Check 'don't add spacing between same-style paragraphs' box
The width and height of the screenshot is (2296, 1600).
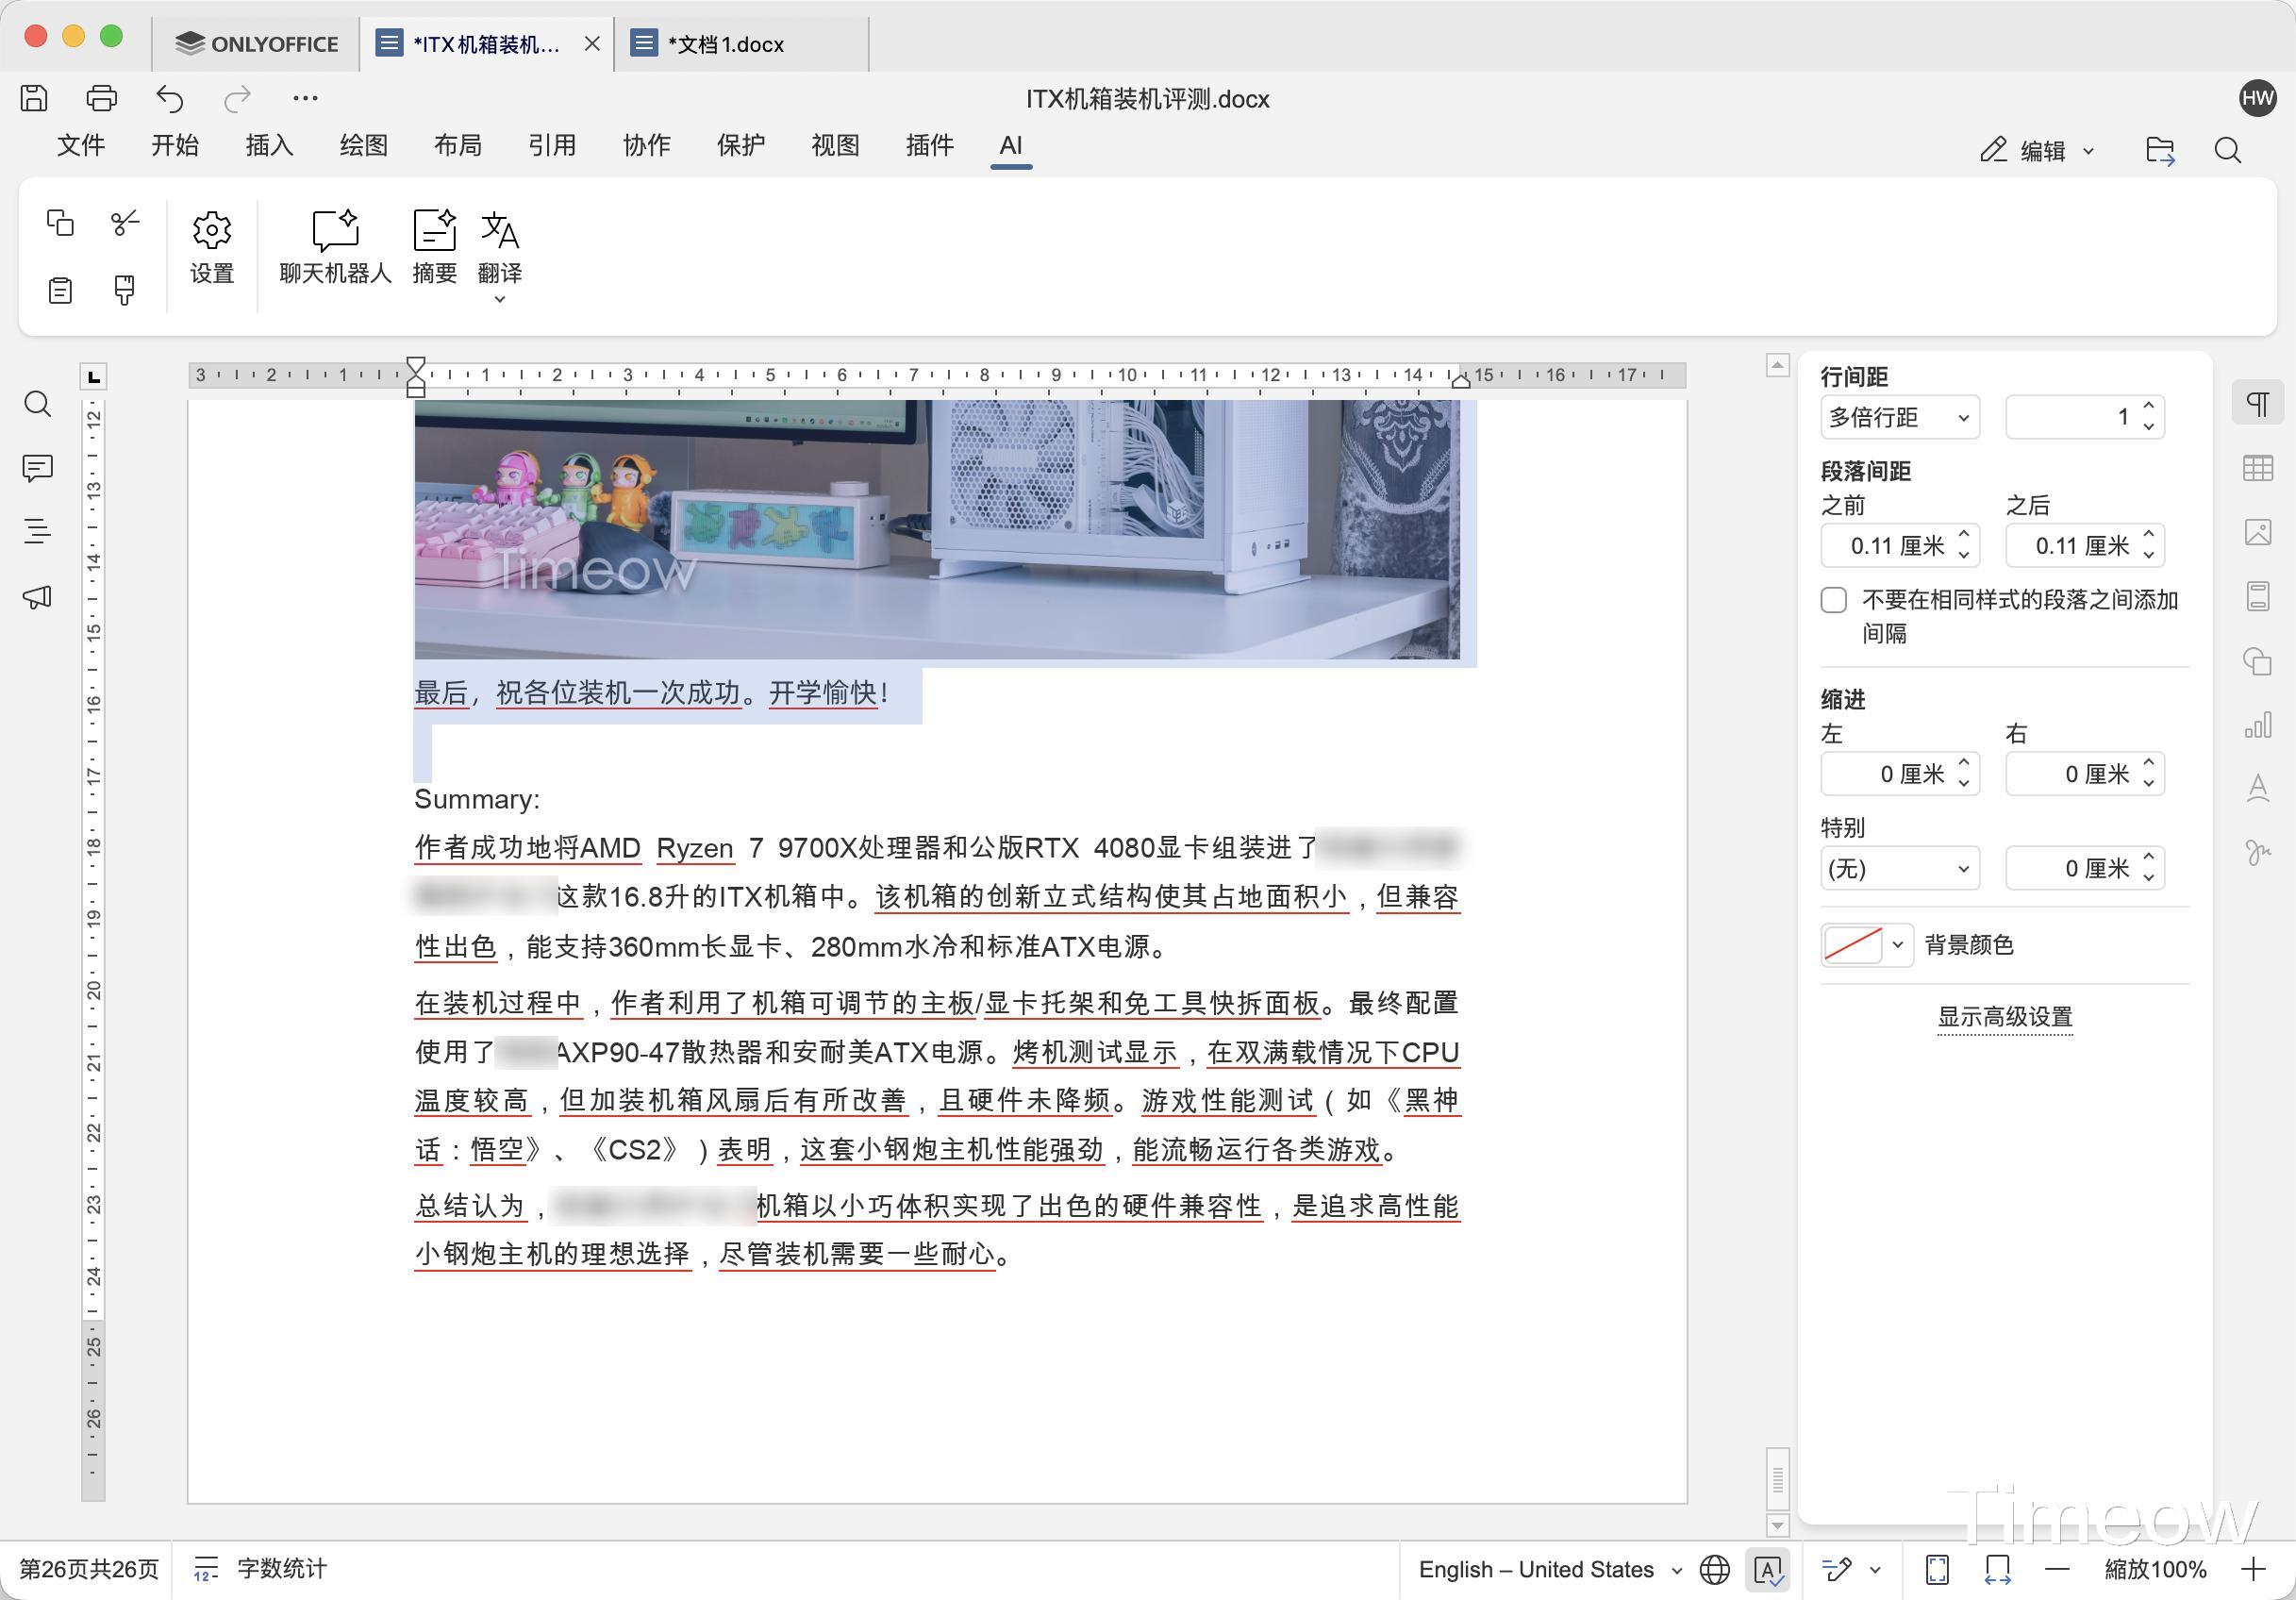tap(1833, 600)
